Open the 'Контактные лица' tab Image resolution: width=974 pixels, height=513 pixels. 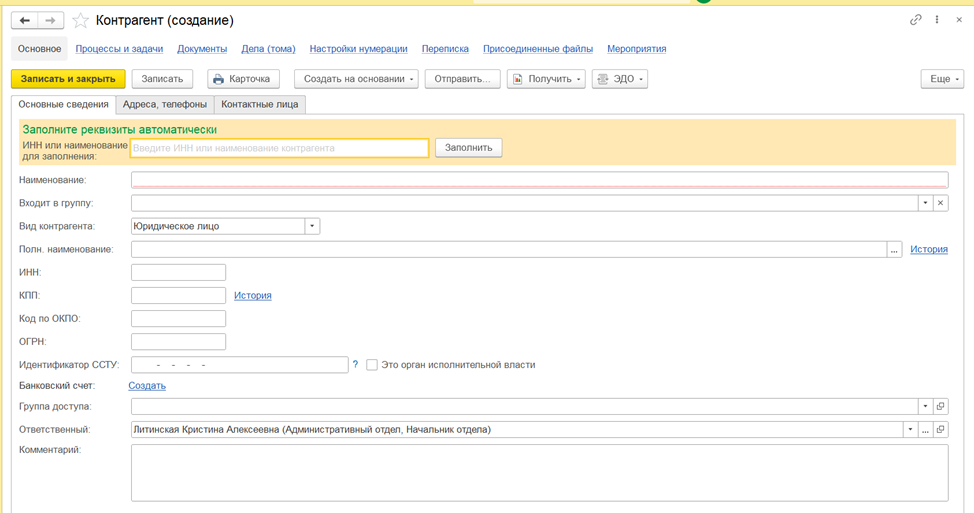tap(259, 104)
